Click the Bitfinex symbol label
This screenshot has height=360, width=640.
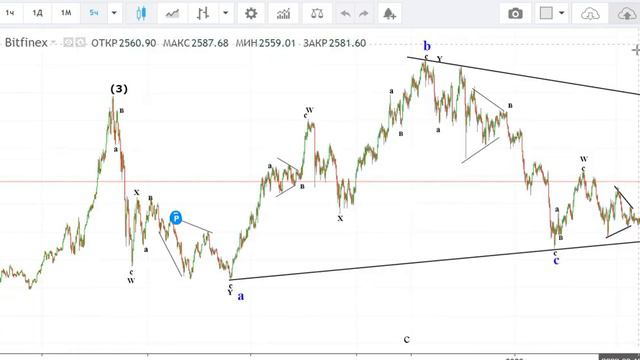click(x=26, y=42)
